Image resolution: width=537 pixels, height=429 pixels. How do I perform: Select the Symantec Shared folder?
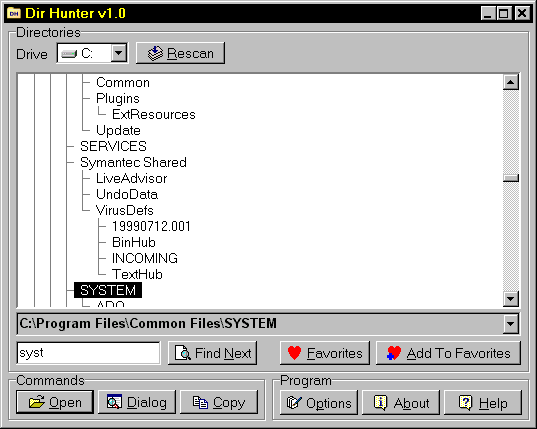(133, 162)
